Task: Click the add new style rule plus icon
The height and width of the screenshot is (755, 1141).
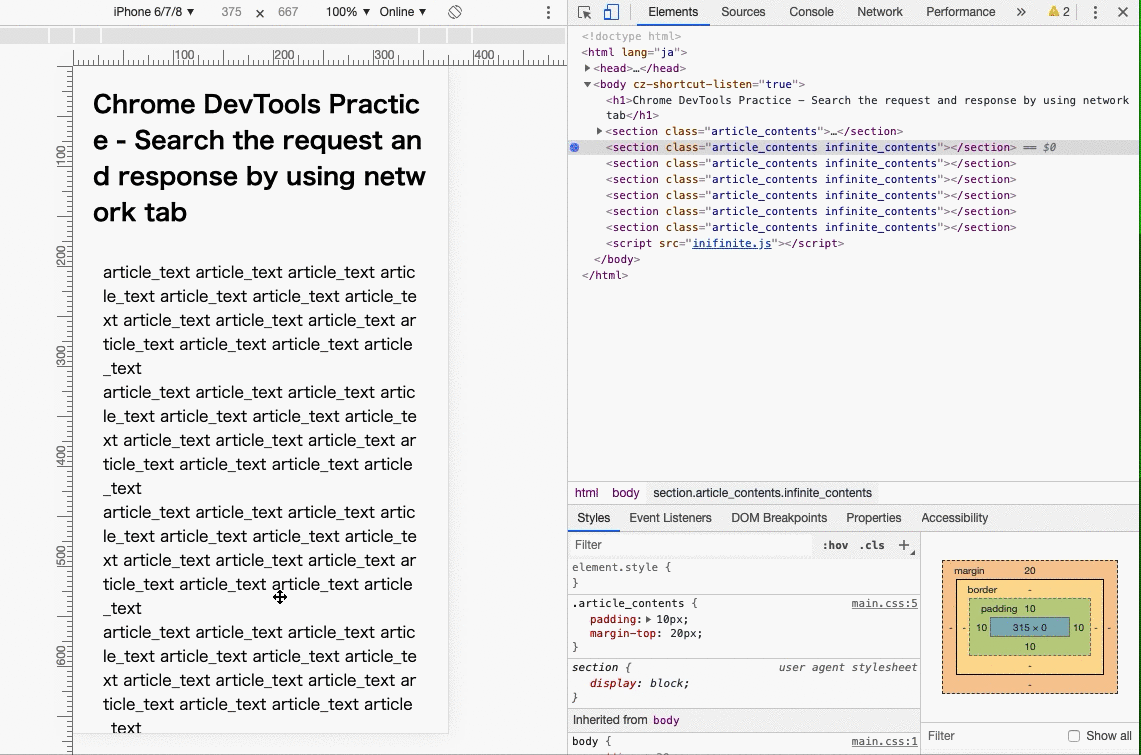Action: pyautogui.click(x=904, y=545)
